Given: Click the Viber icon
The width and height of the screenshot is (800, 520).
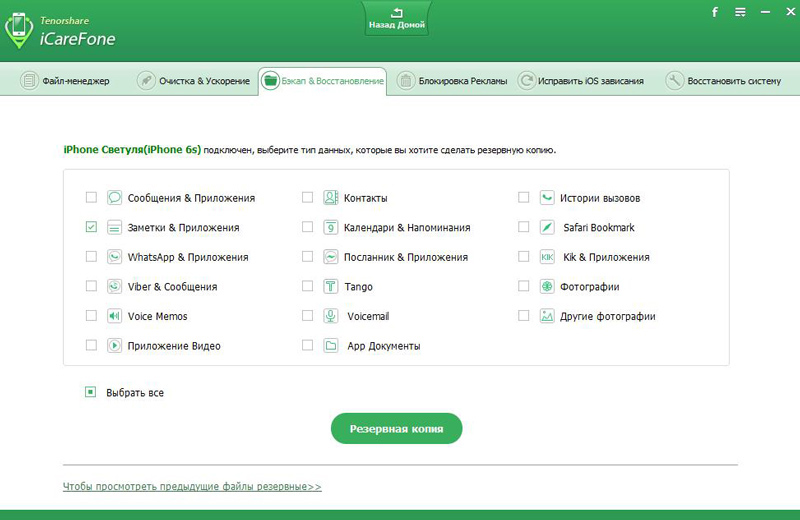Looking at the screenshot, I should point(114,286).
